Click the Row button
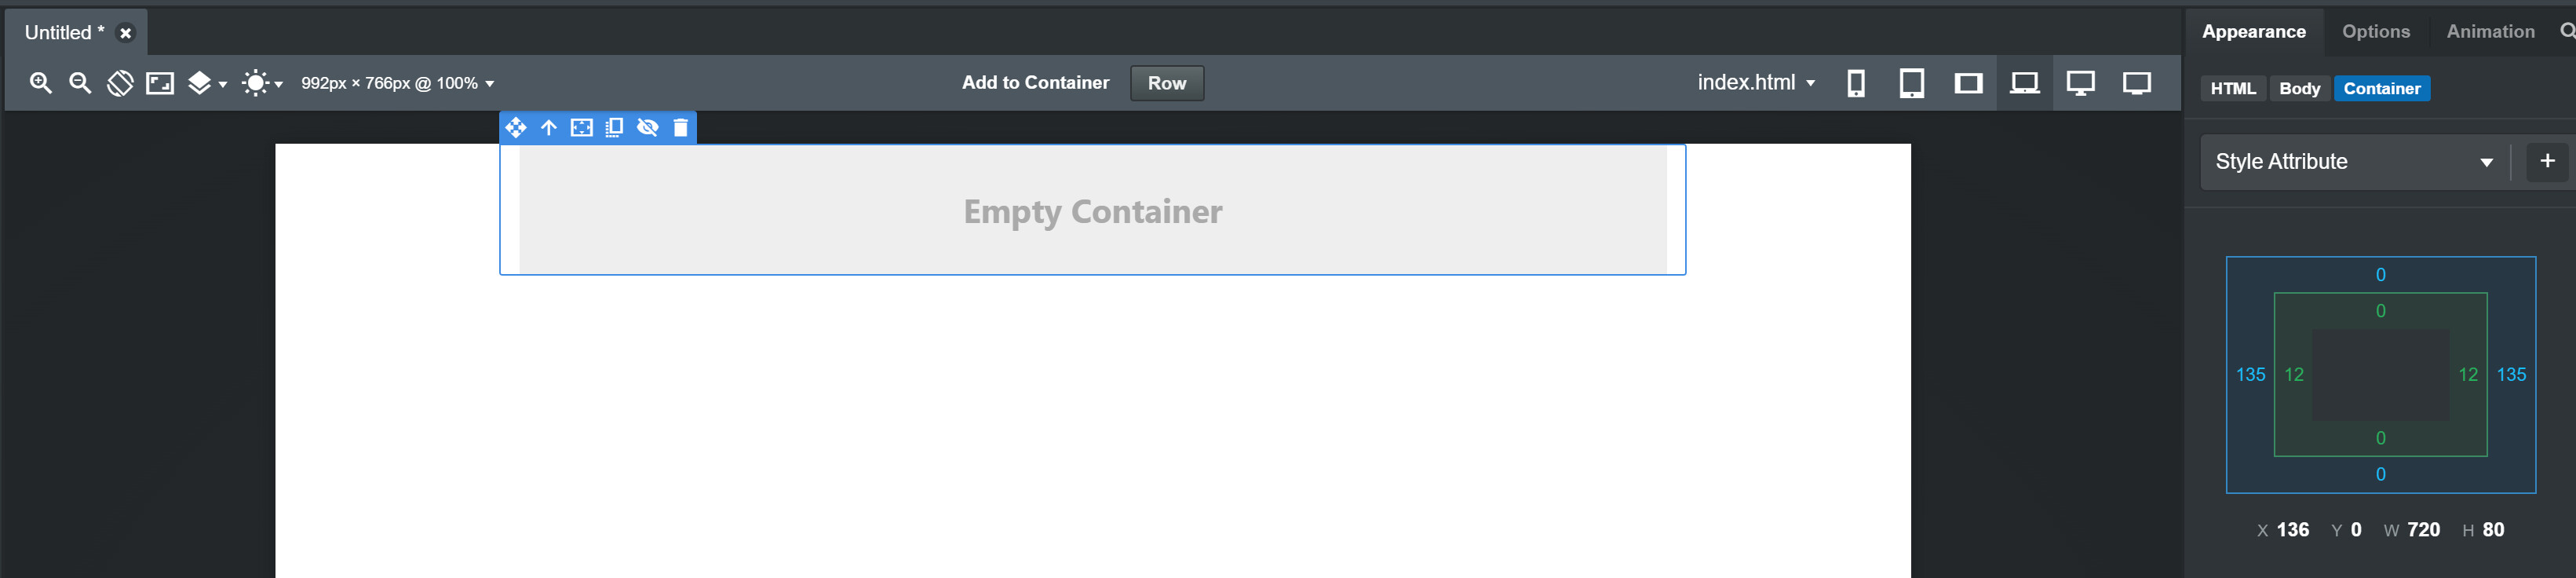Screen dimensions: 2576x578 pyautogui.click(x=1166, y=83)
